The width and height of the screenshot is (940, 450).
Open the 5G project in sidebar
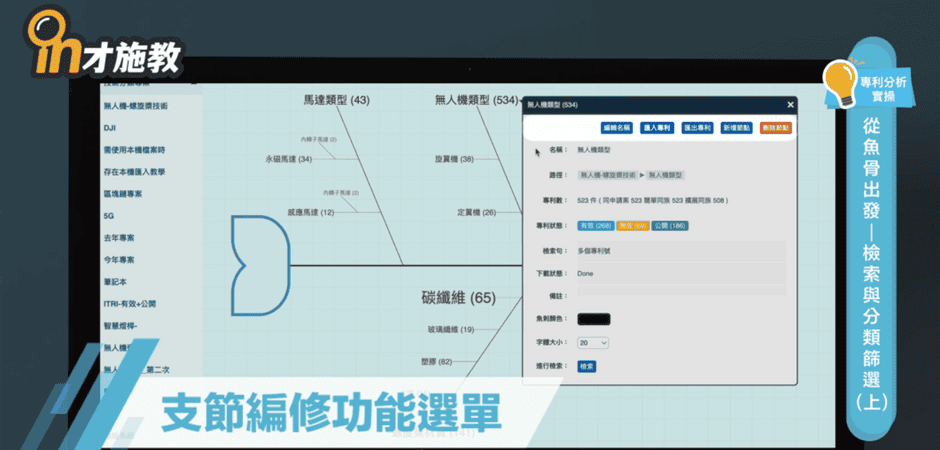coord(109,215)
